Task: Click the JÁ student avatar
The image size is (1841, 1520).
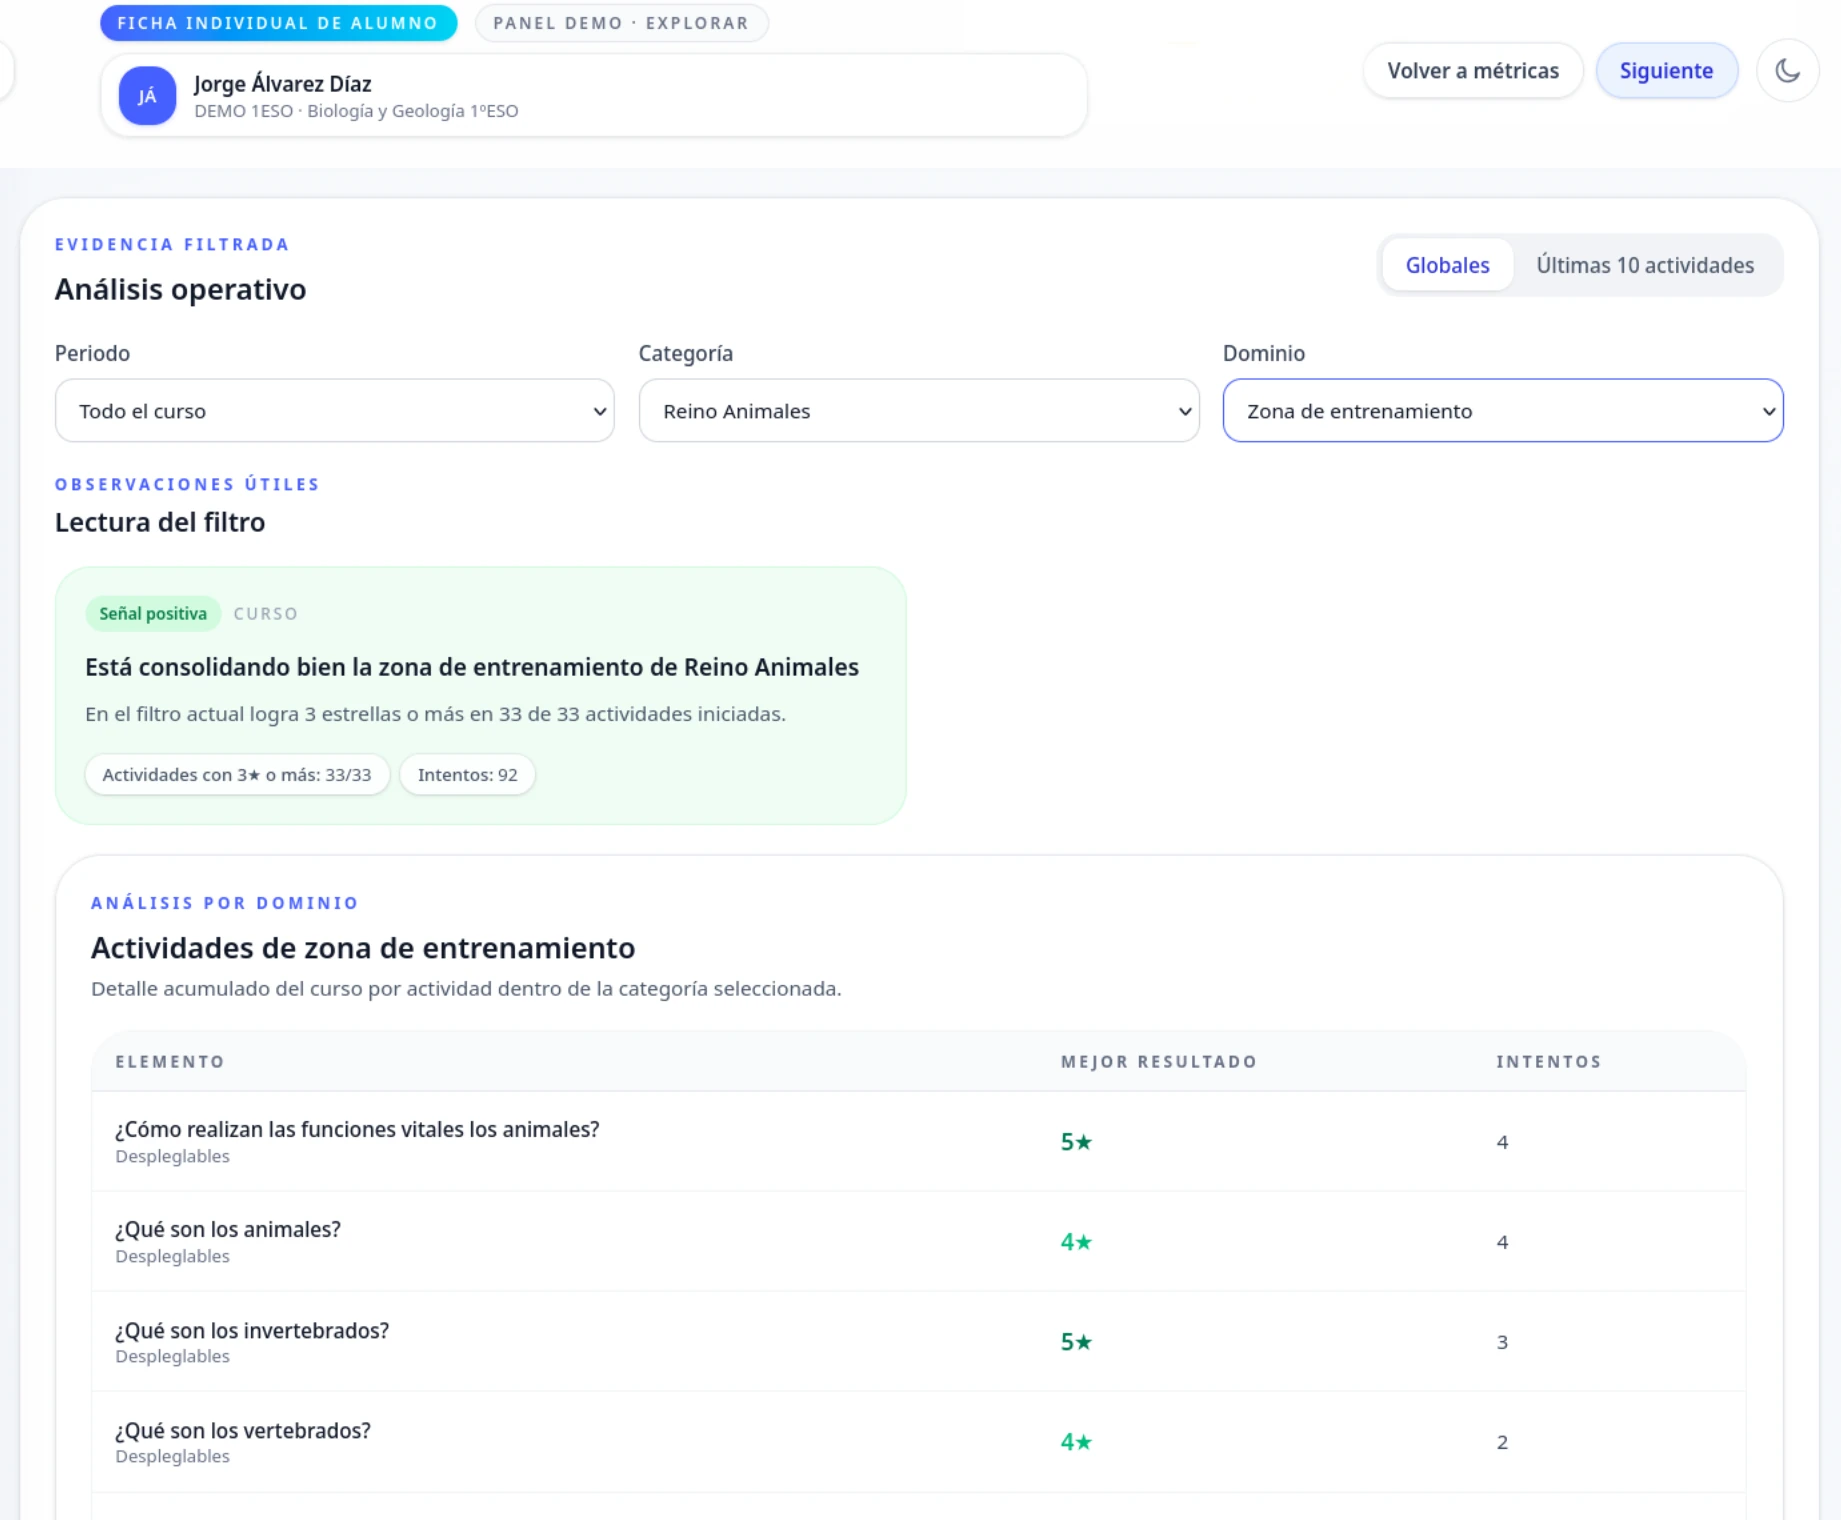Action: tap(147, 96)
